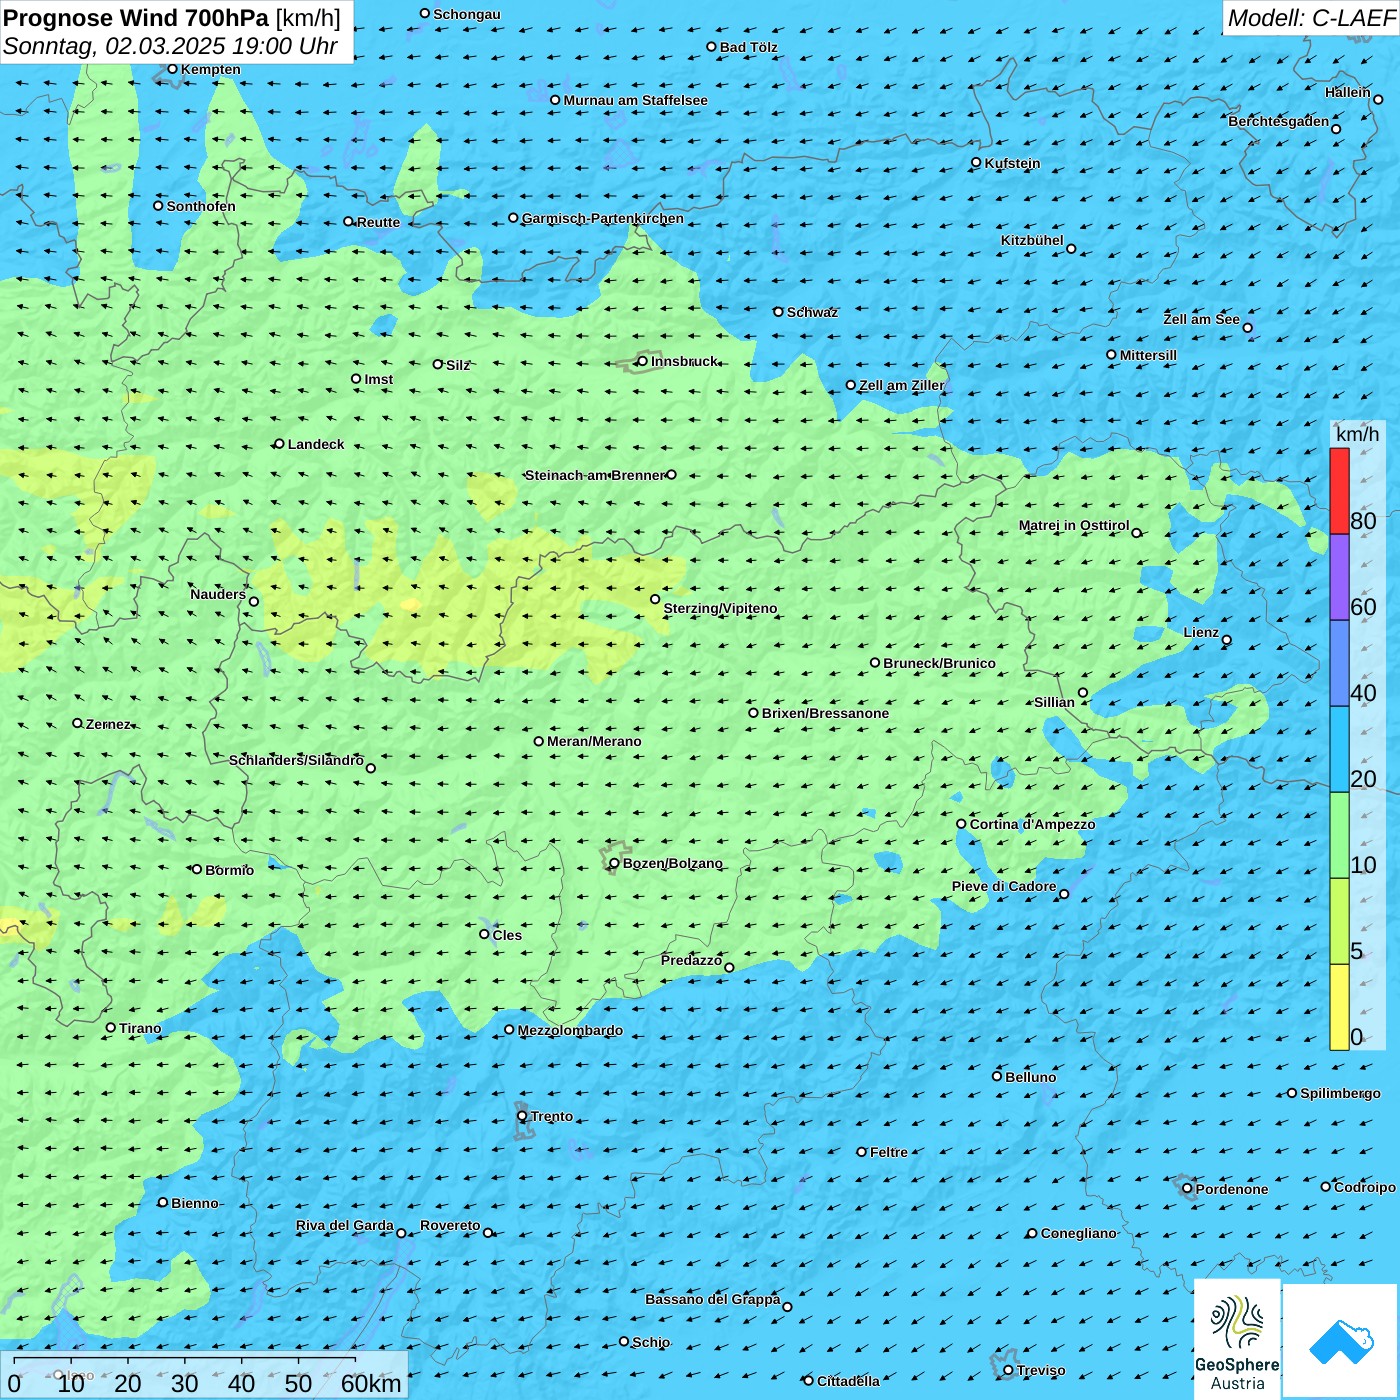This screenshot has width=1400, height=1400.
Task: Click the "Modell: C-LAEF" label
Action: (x=1310, y=18)
